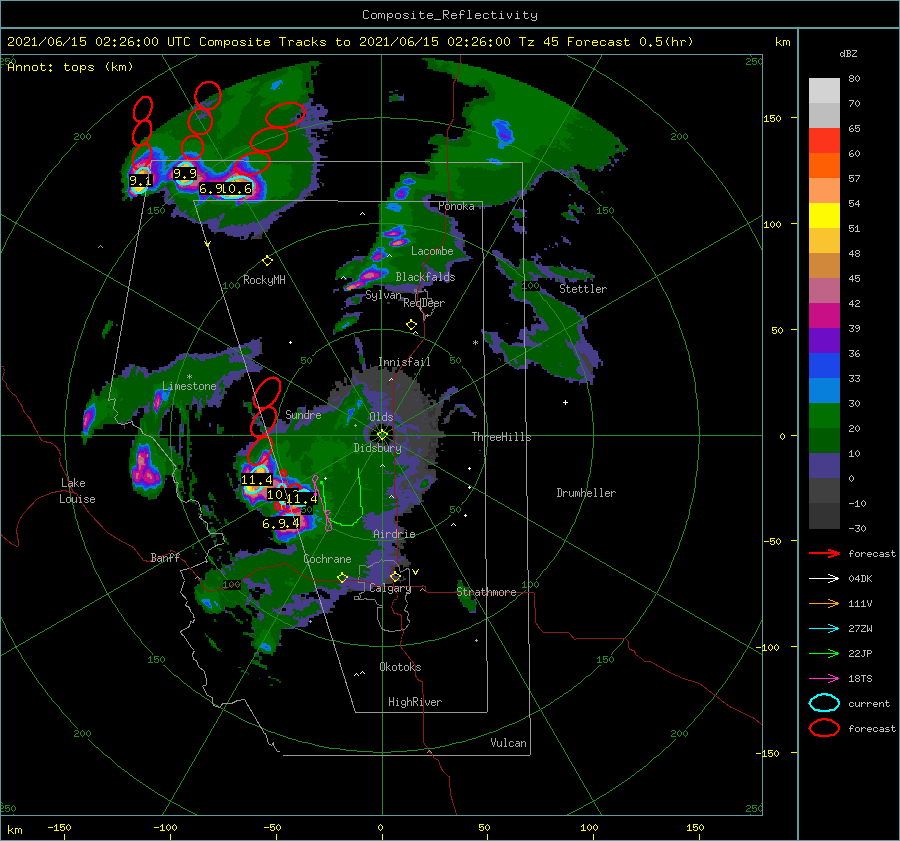Click the HighRiver town label
Screen dimensions: 900x841
coord(415,702)
